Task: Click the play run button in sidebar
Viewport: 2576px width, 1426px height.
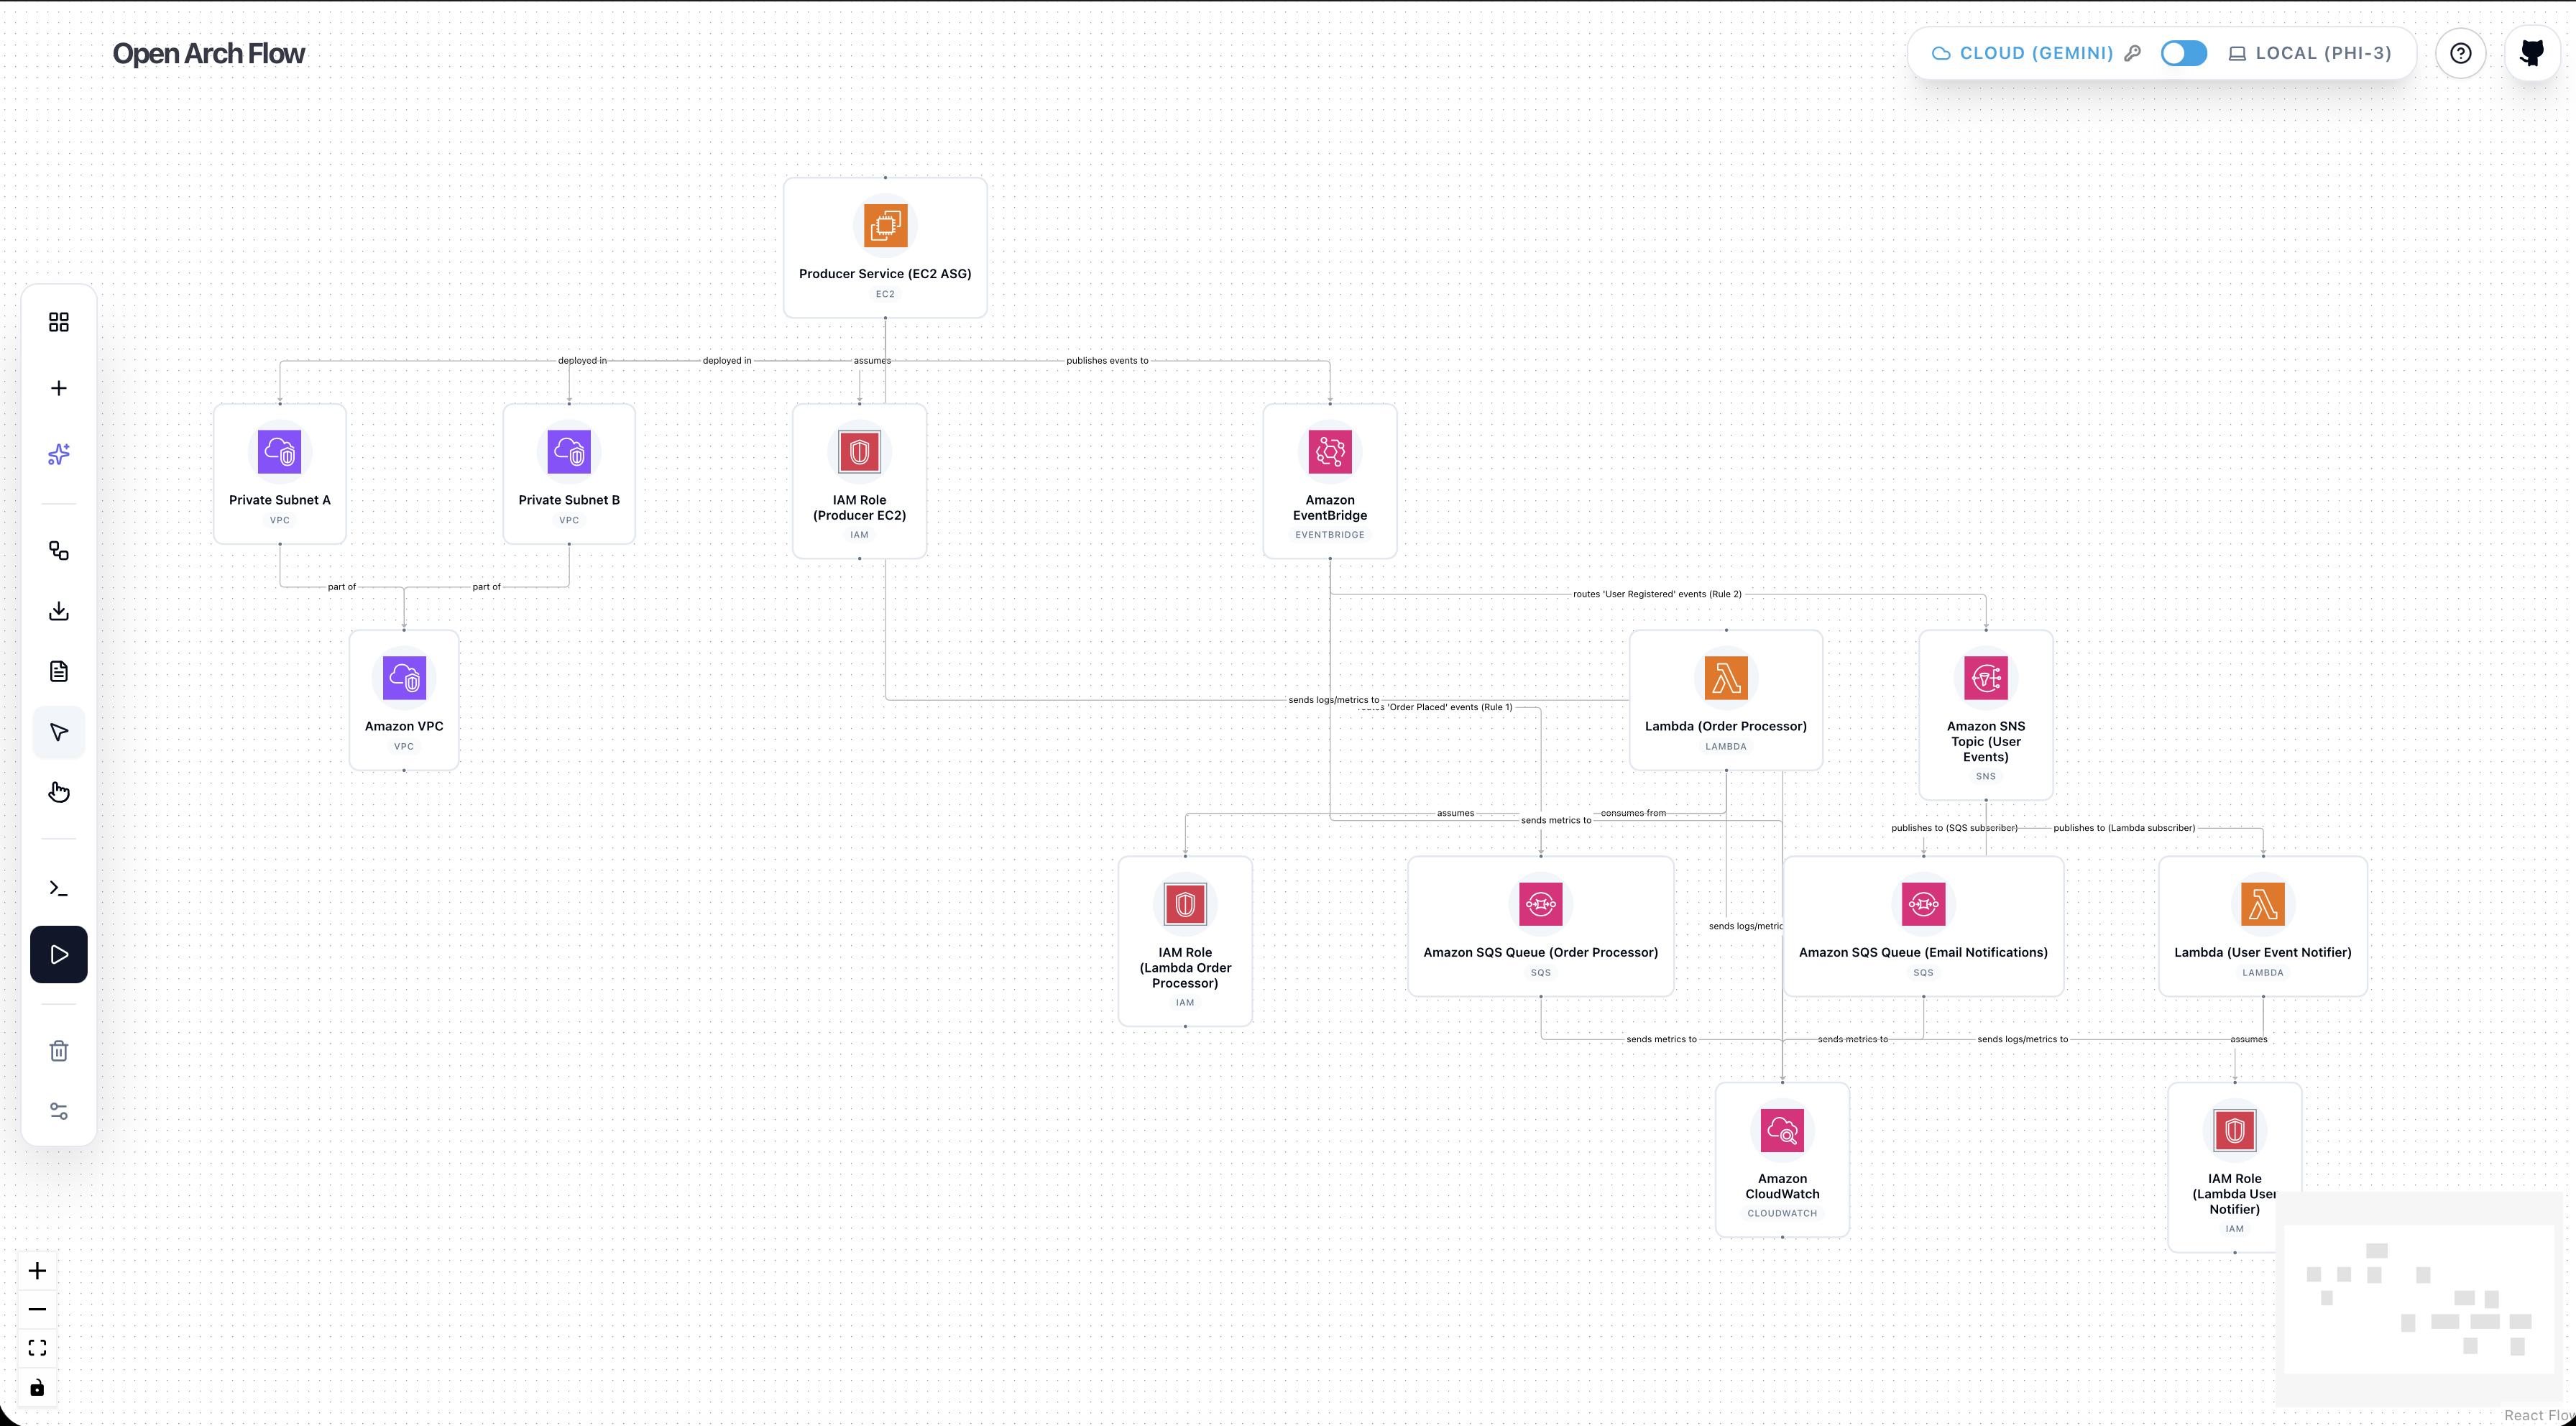Action: tap(58, 954)
